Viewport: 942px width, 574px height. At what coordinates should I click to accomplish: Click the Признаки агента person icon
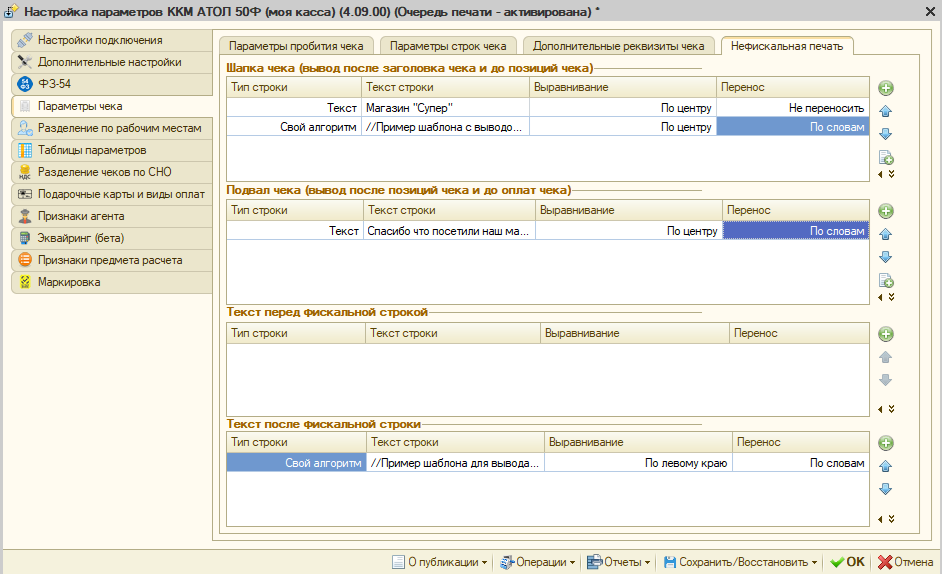click(25, 216)
